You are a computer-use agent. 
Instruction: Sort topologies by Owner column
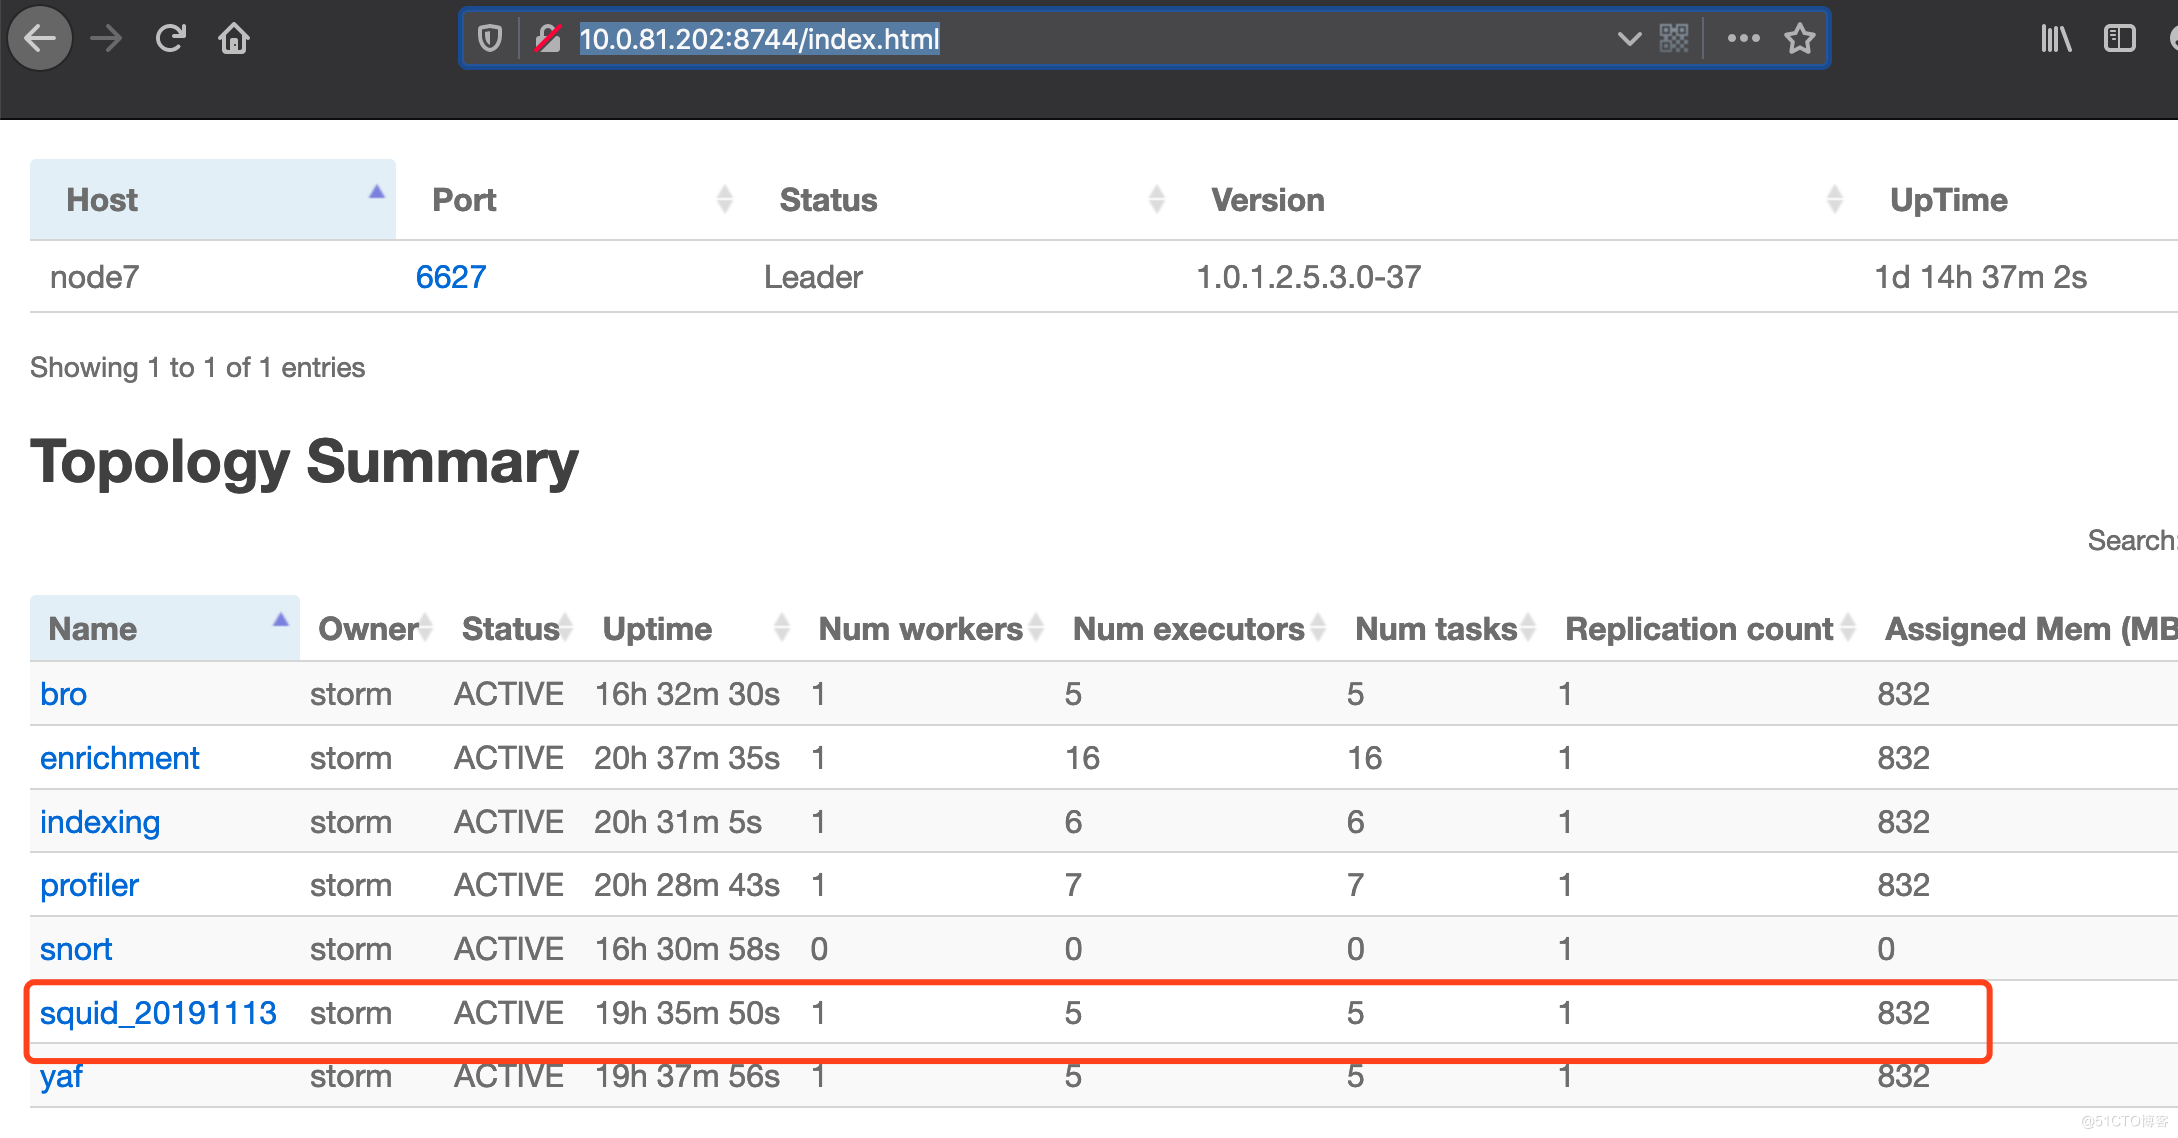tap(371, 628)
